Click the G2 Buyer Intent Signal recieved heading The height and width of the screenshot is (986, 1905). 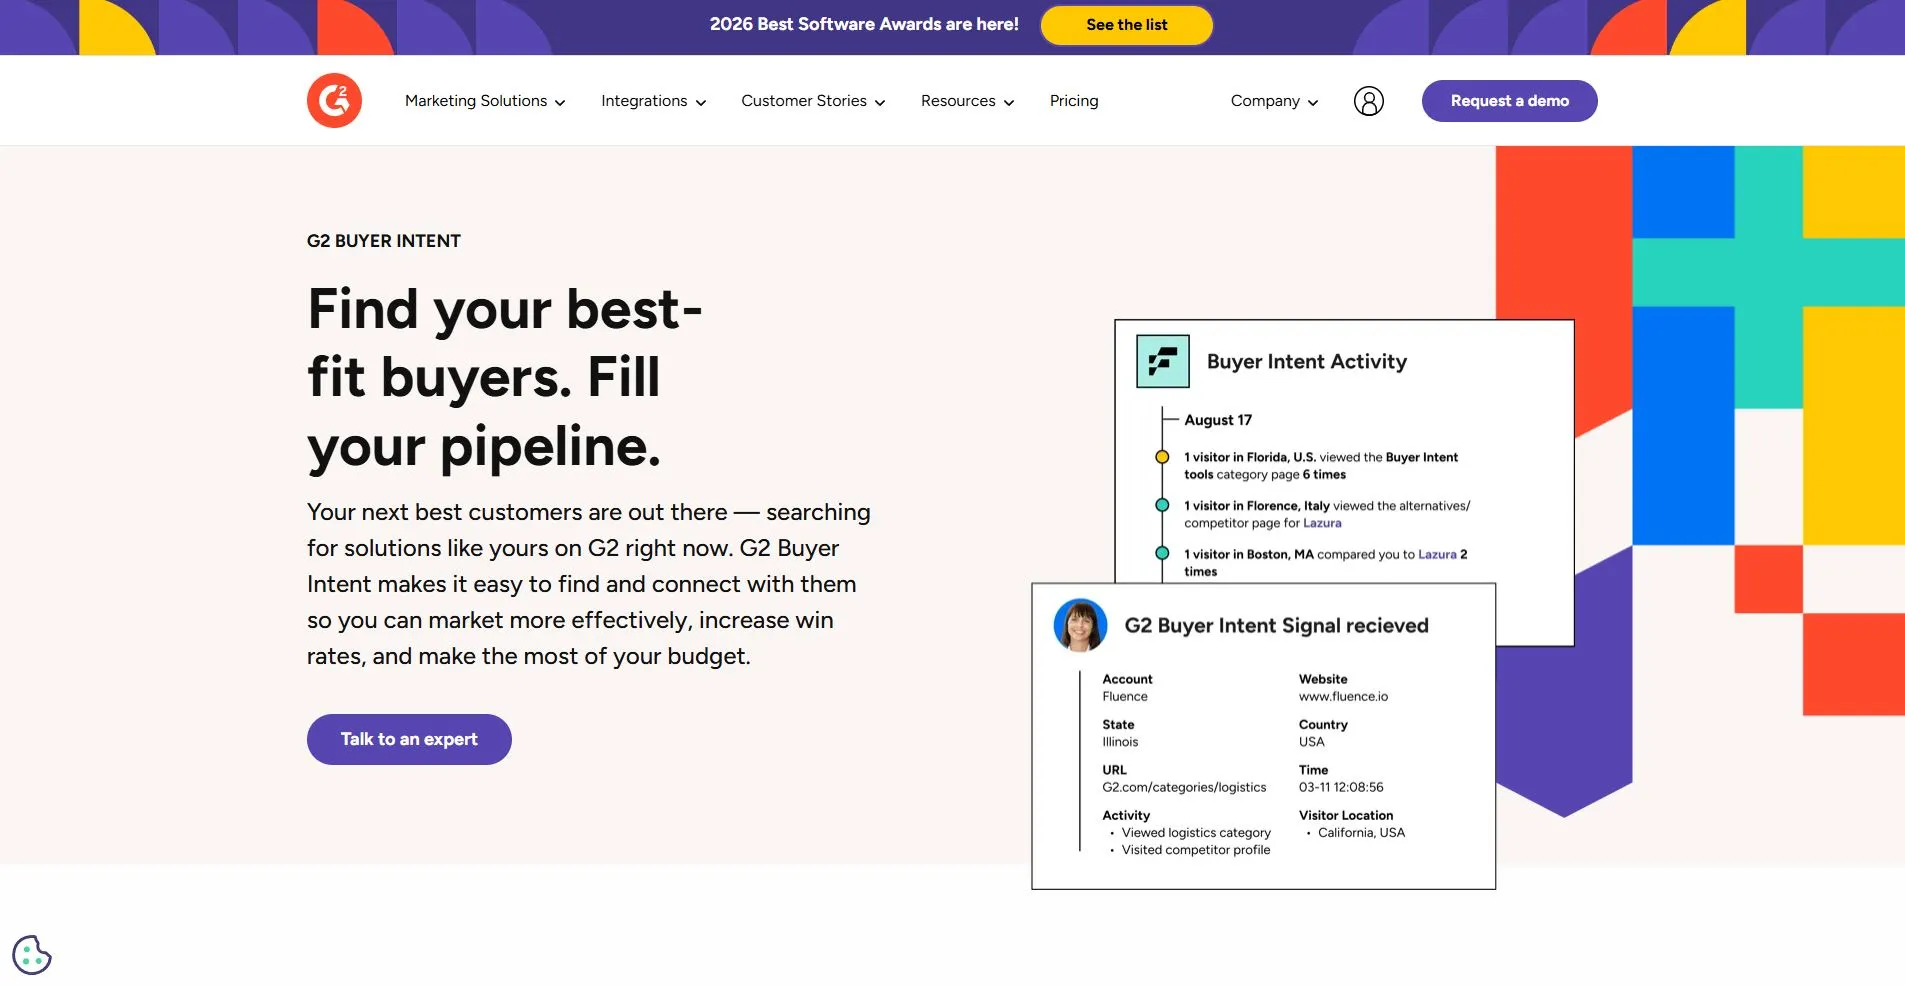click(x=1276, y=626)
